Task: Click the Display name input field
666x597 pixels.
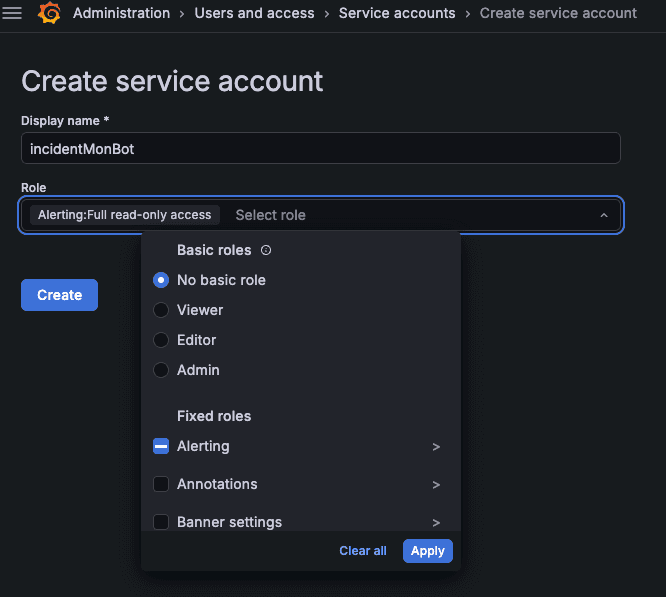Action: (321, 148)
